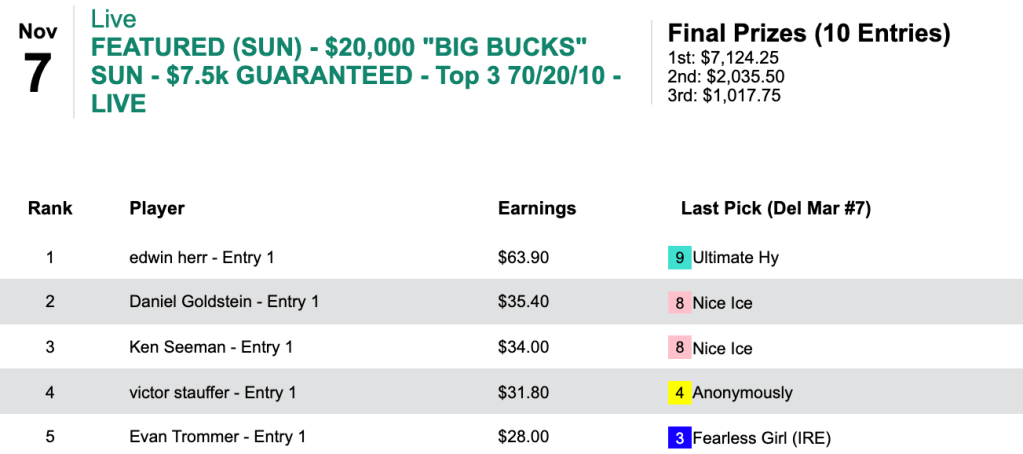Screen dimensions: 1023x454
Task: Open the Fearless Girl (IRE) pick
Action: point(761,438)
